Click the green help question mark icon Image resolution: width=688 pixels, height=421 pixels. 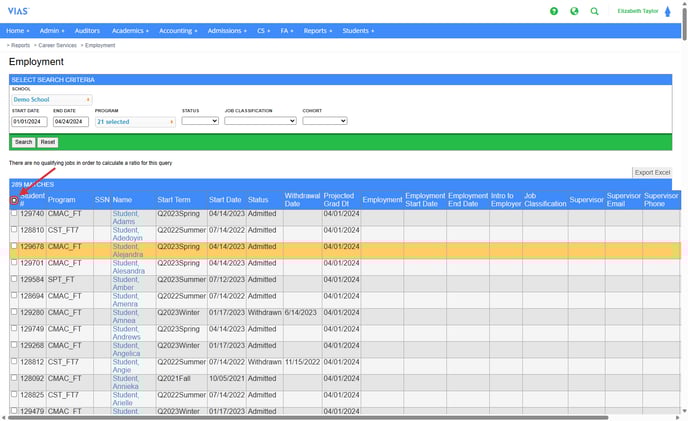point(554,11)
